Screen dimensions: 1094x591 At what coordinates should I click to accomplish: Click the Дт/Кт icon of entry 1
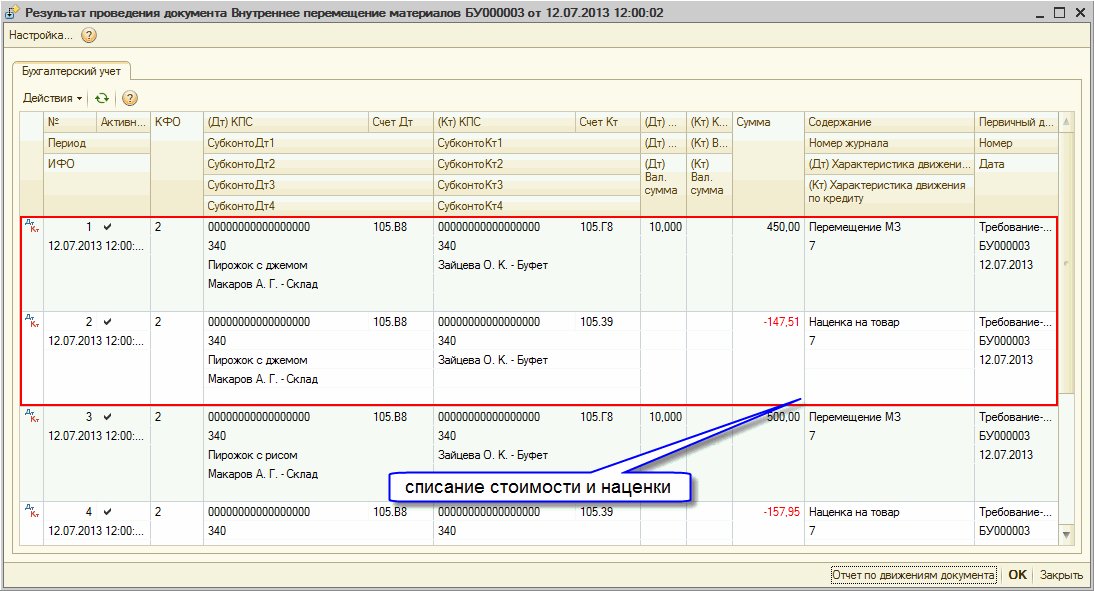point(32,226)
